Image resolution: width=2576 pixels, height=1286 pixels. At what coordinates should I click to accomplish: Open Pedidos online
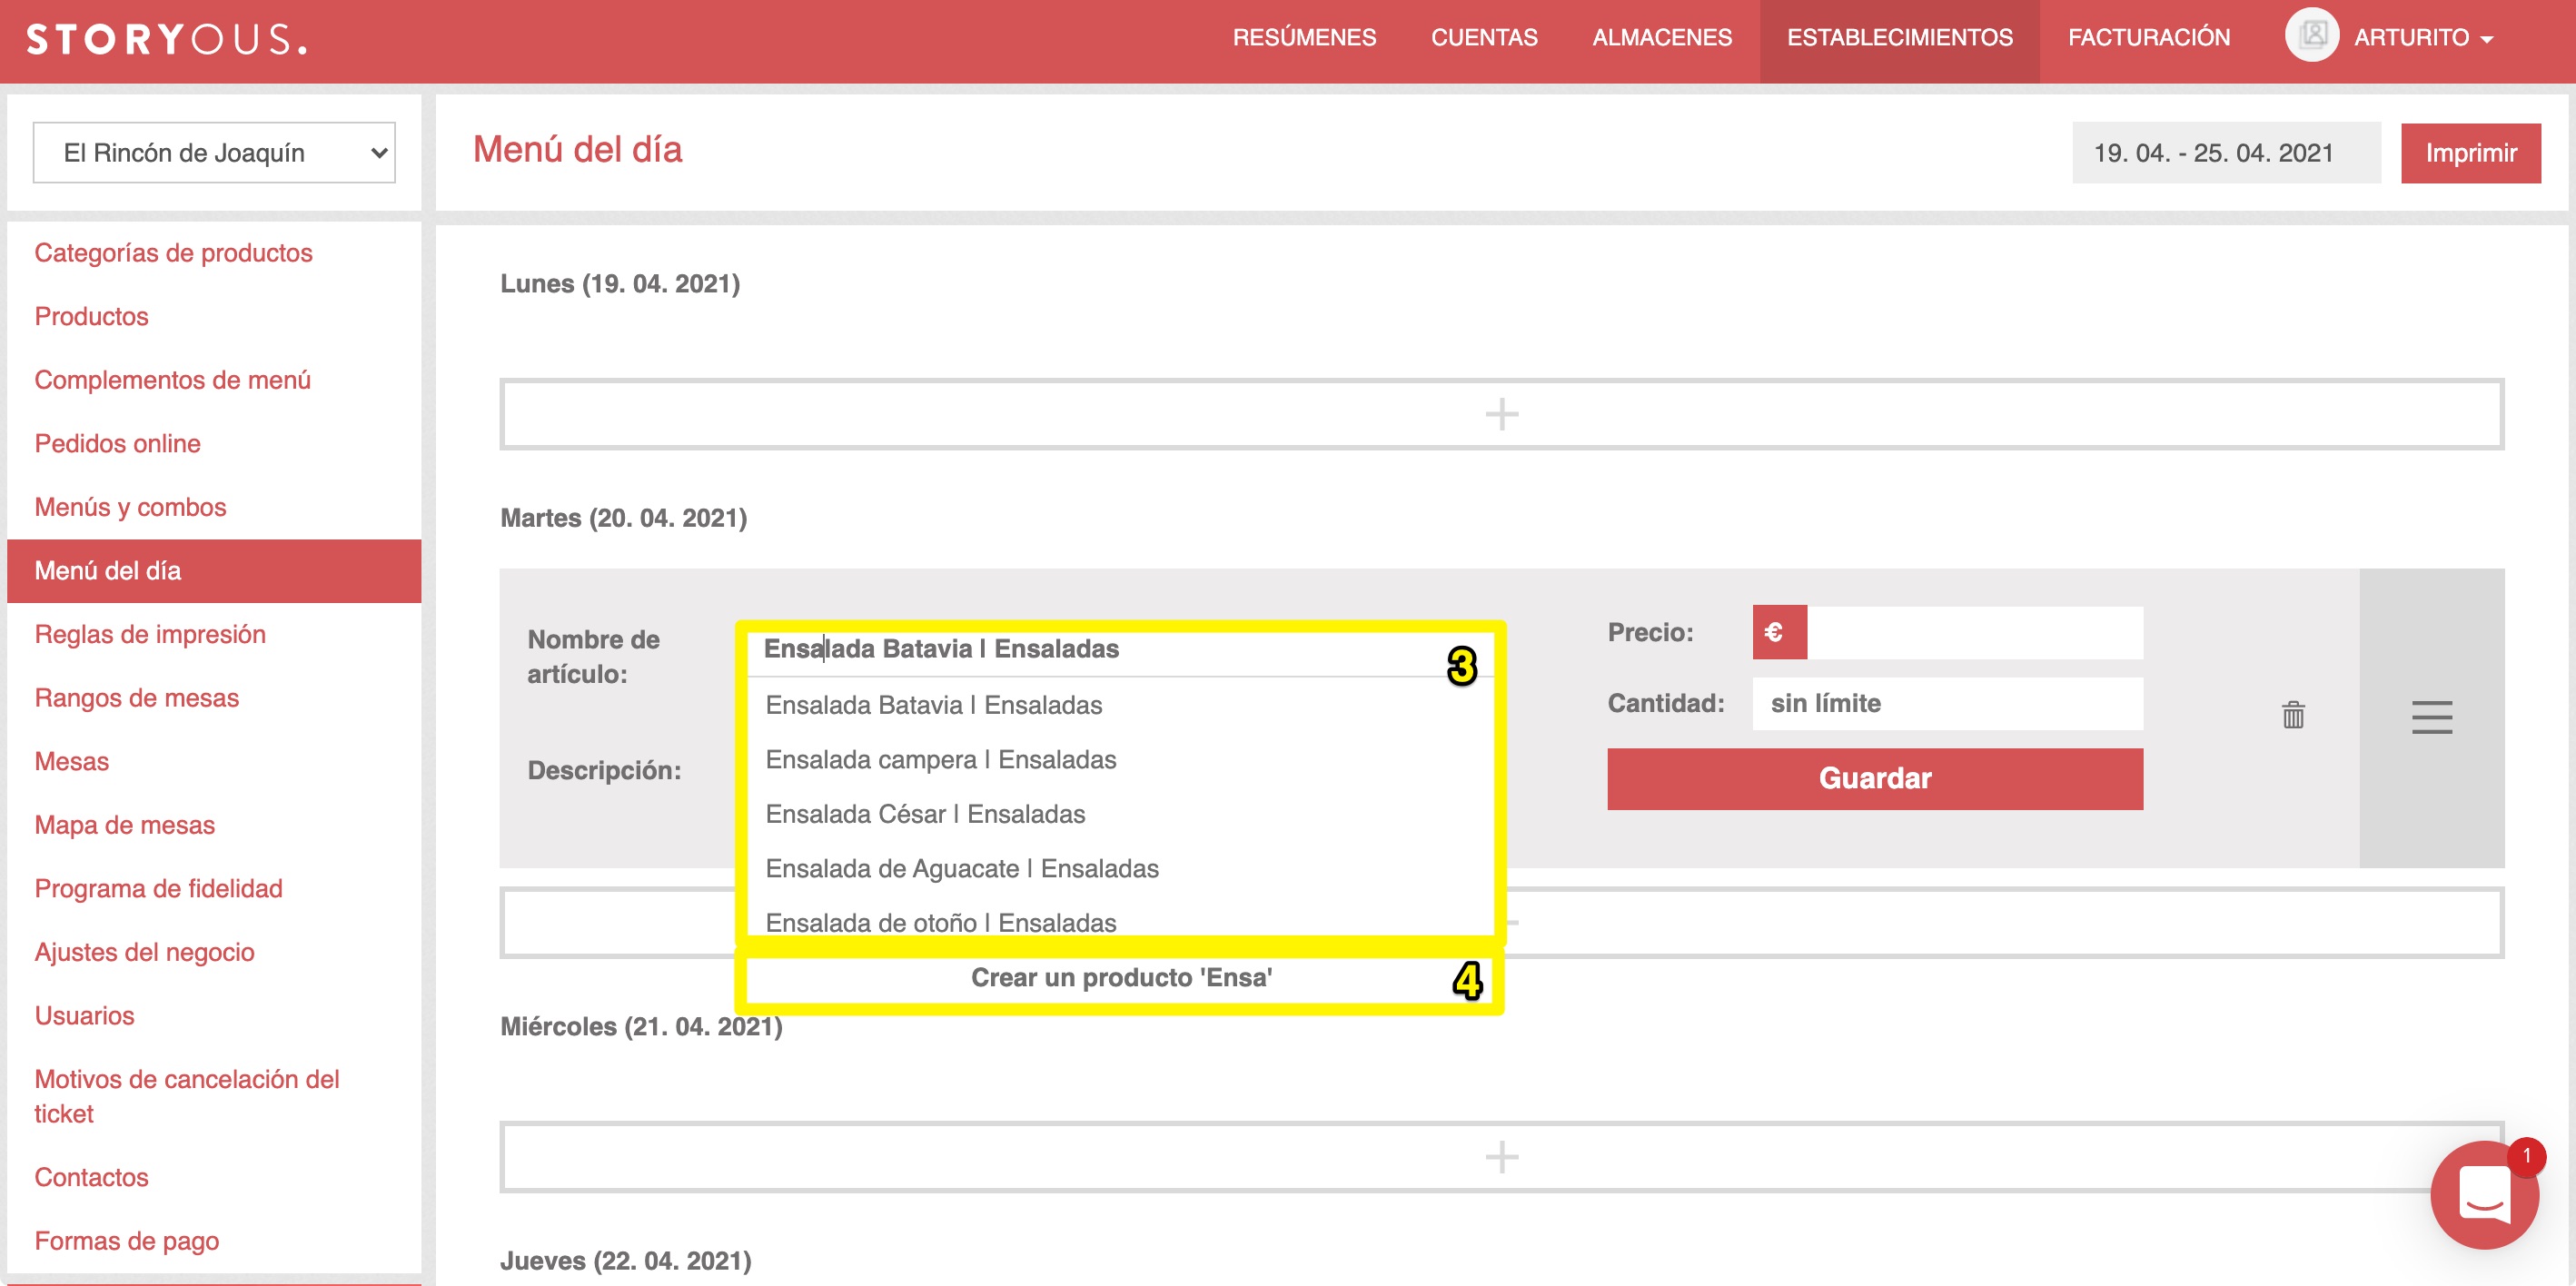point(117,443)
